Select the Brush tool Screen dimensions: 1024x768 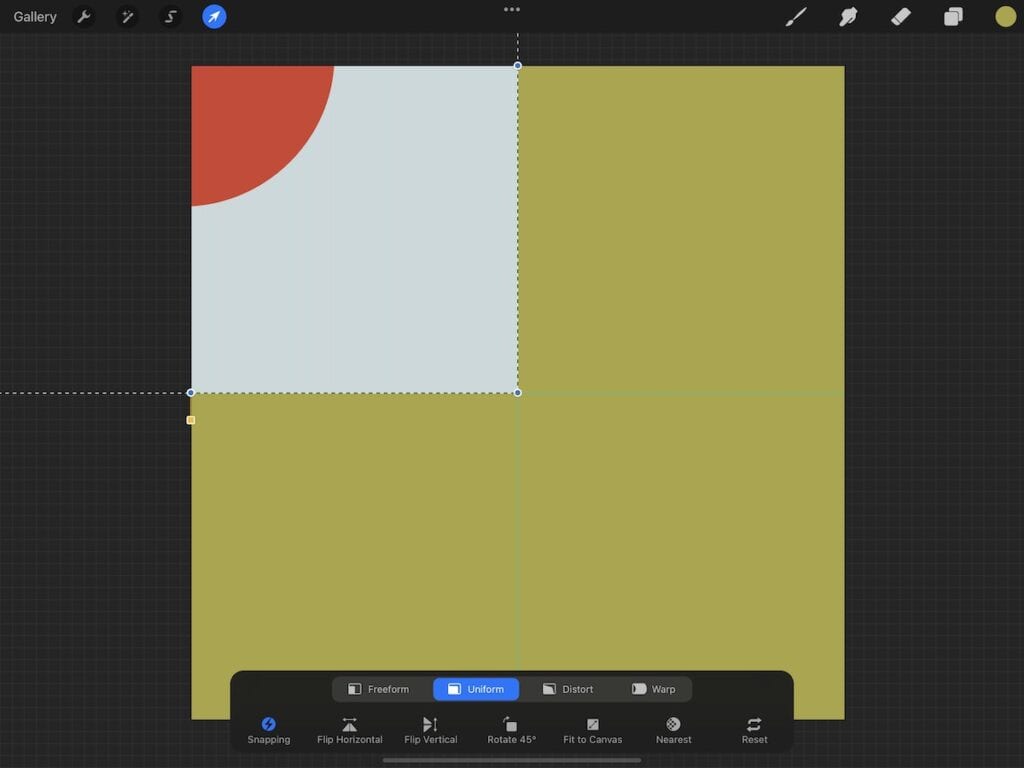(795, 16)
